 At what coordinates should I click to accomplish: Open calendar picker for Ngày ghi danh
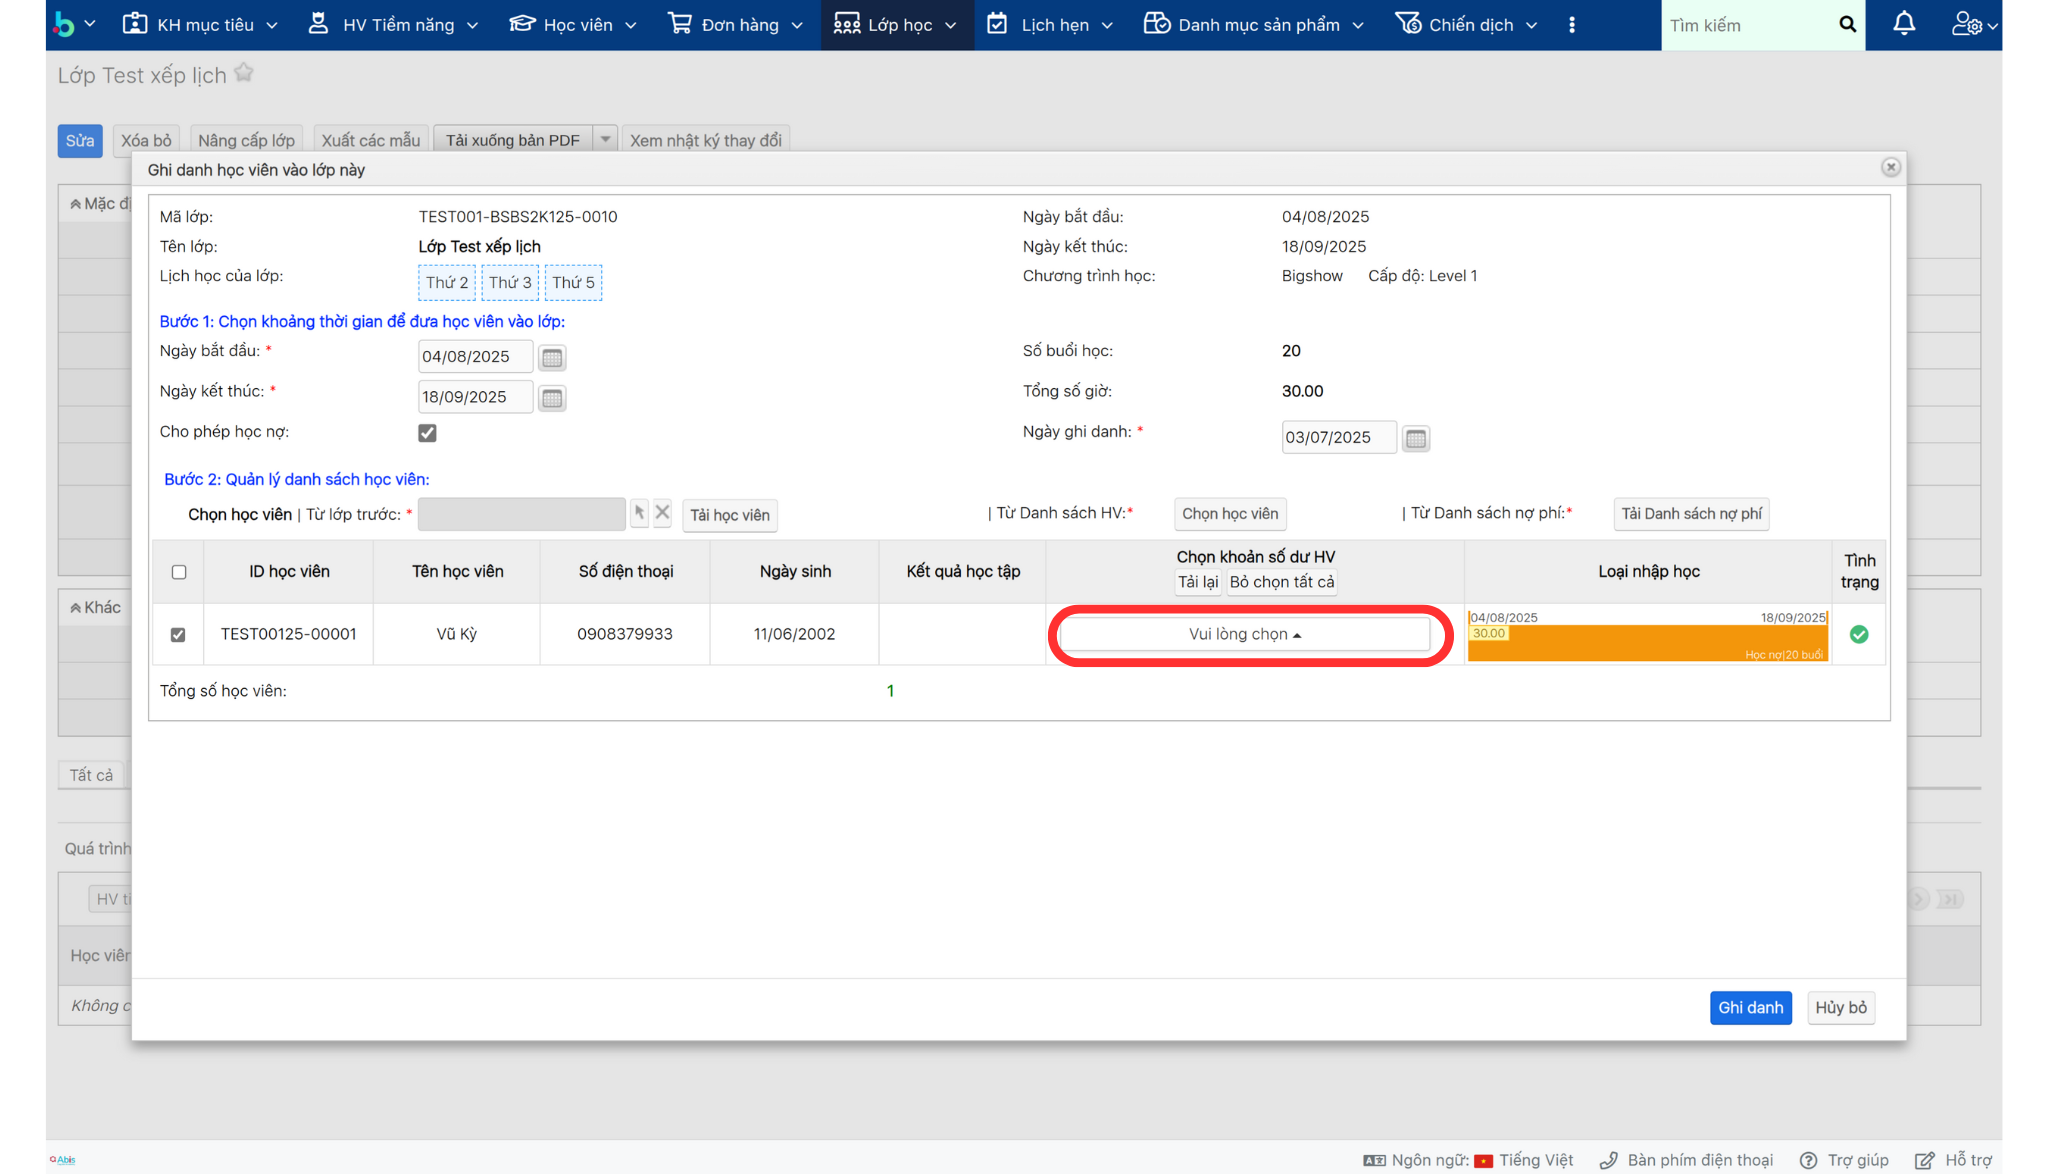coord(1415,438)
